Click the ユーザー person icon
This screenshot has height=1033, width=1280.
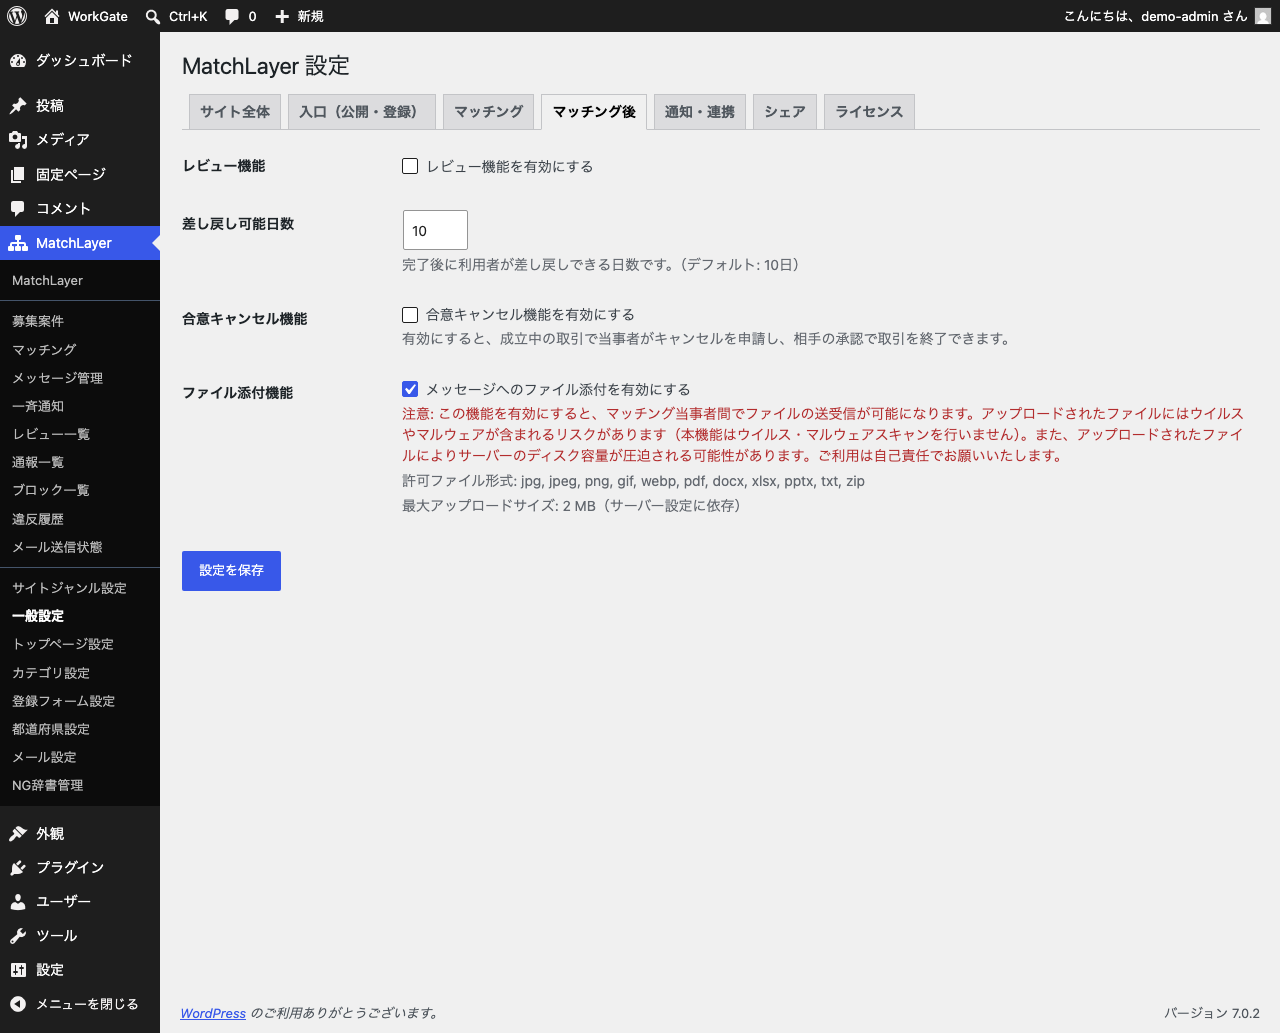point(18,902)
